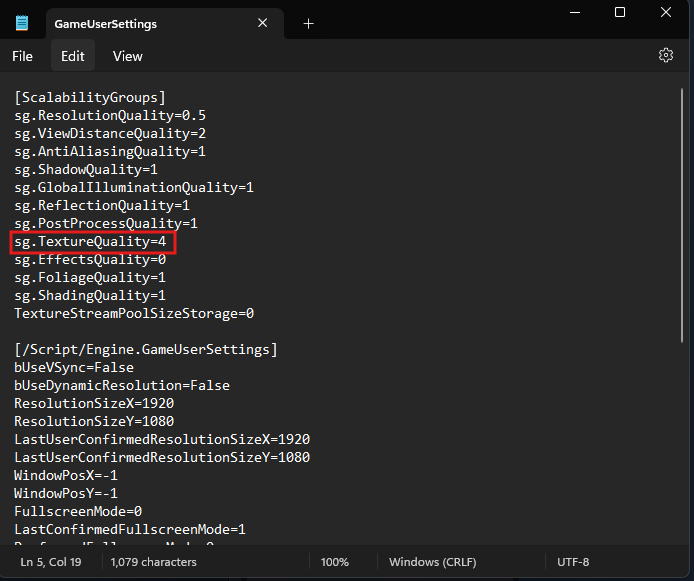Click the sg.ResolutionQuality=0.5 line
The width and height of the screenshot is (694, 581).
pyautogui.click(x=110, y=115)
